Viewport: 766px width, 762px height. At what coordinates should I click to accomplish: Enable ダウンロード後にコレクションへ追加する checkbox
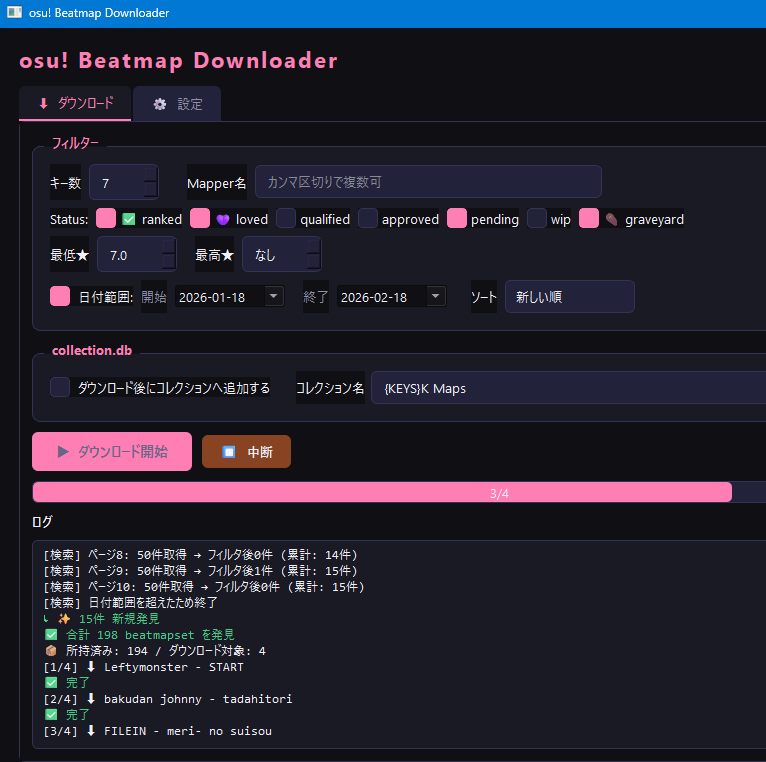pyautogui.click(x=60, y=387)
